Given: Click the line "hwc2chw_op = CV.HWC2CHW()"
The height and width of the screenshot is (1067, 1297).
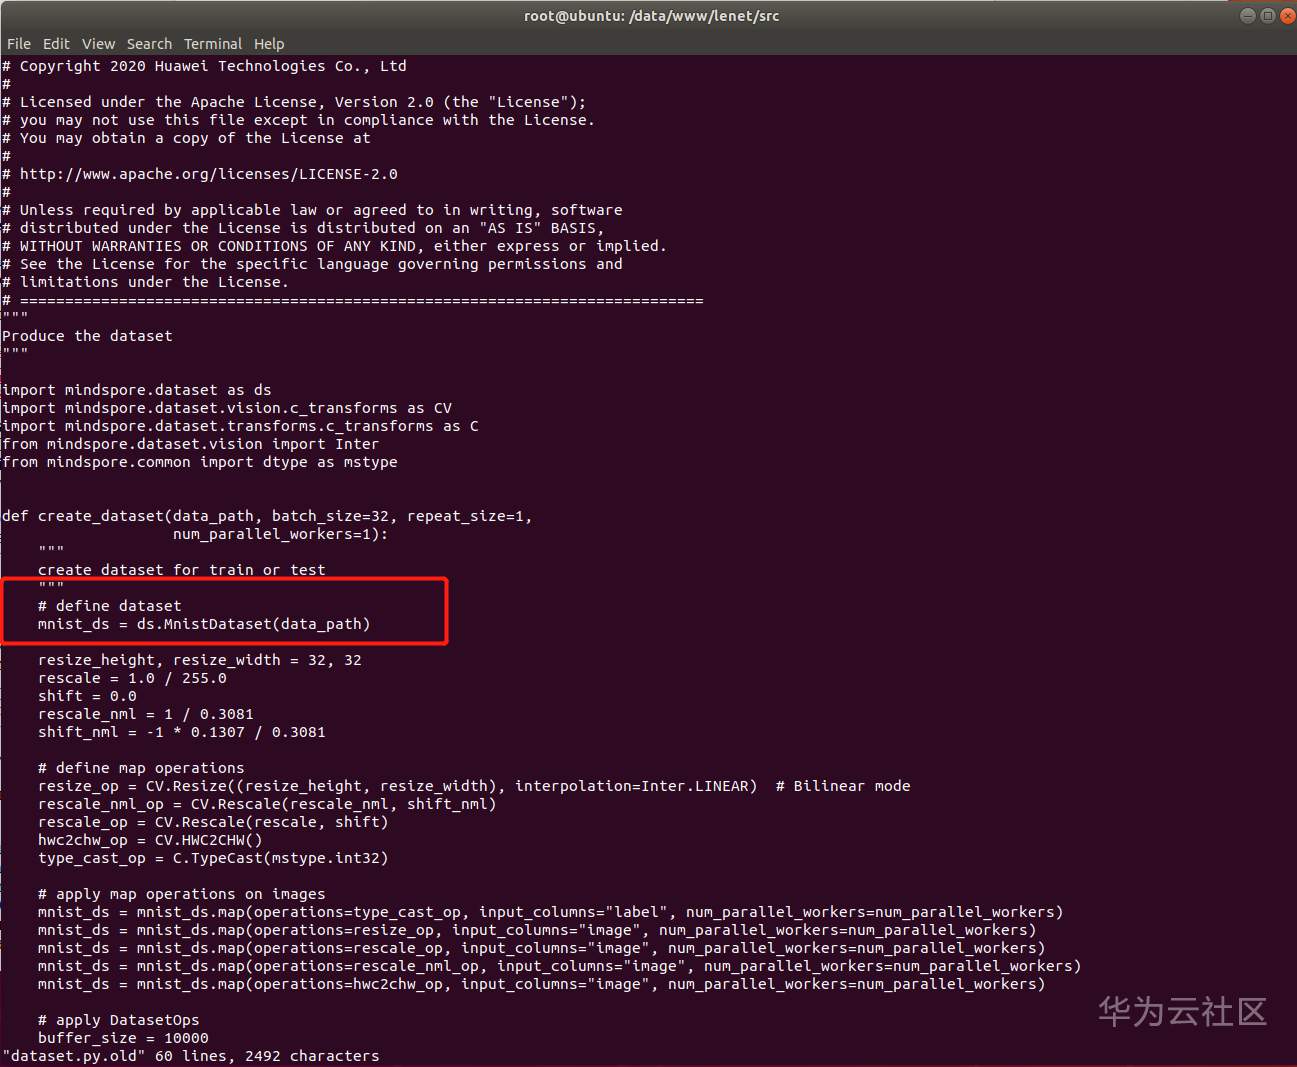Looking at the screenshot, I should click(x=150, y=840).
